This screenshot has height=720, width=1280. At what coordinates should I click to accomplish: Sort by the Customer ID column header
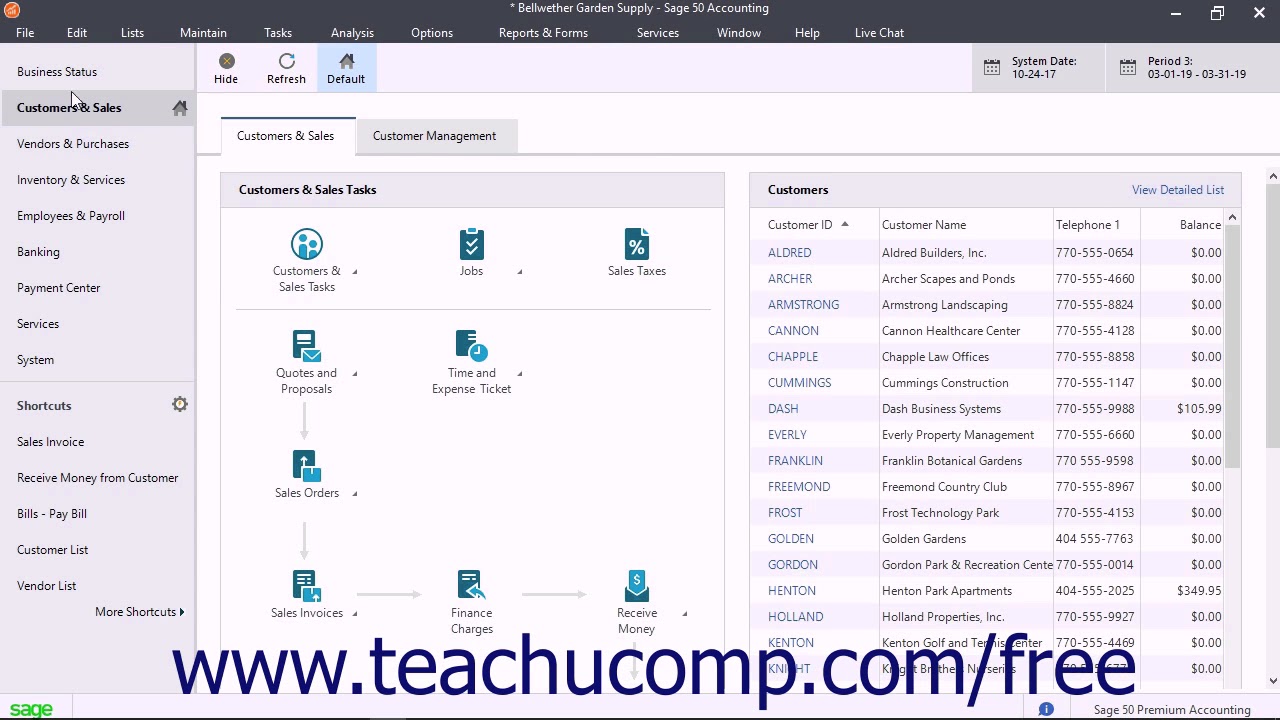click(809, 225)
